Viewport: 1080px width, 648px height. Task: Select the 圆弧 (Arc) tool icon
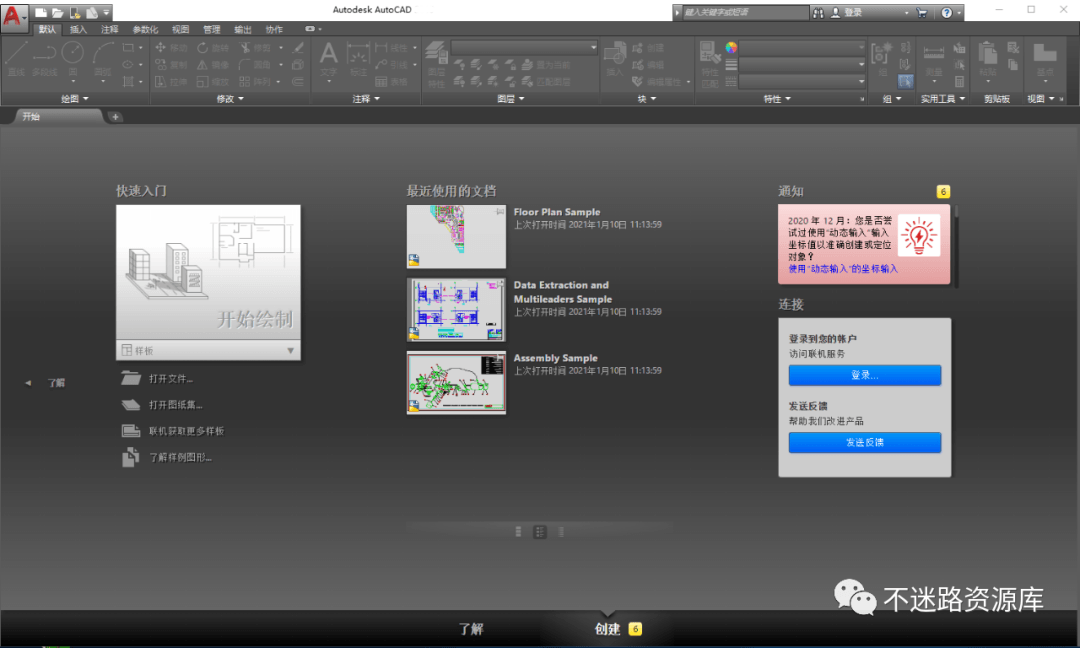tap(103, 52)
